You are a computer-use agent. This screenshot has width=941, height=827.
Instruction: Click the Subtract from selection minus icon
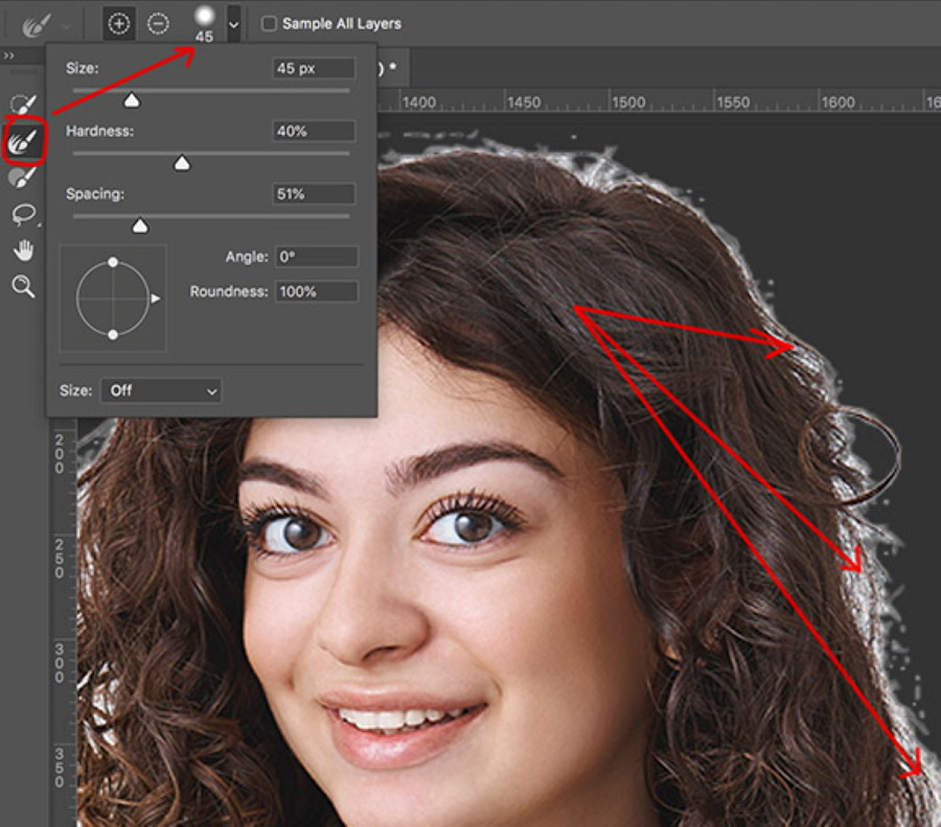(158, 23)
